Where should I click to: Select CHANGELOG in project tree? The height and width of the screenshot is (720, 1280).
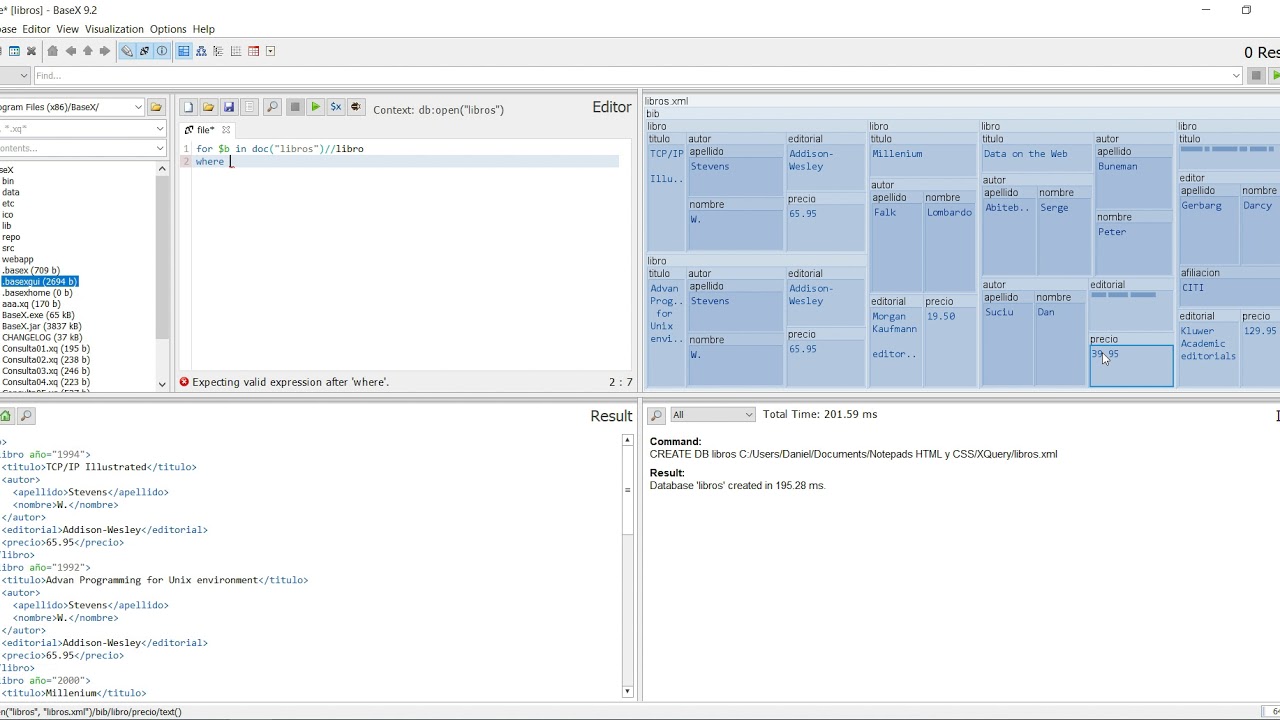coord(42,337)
